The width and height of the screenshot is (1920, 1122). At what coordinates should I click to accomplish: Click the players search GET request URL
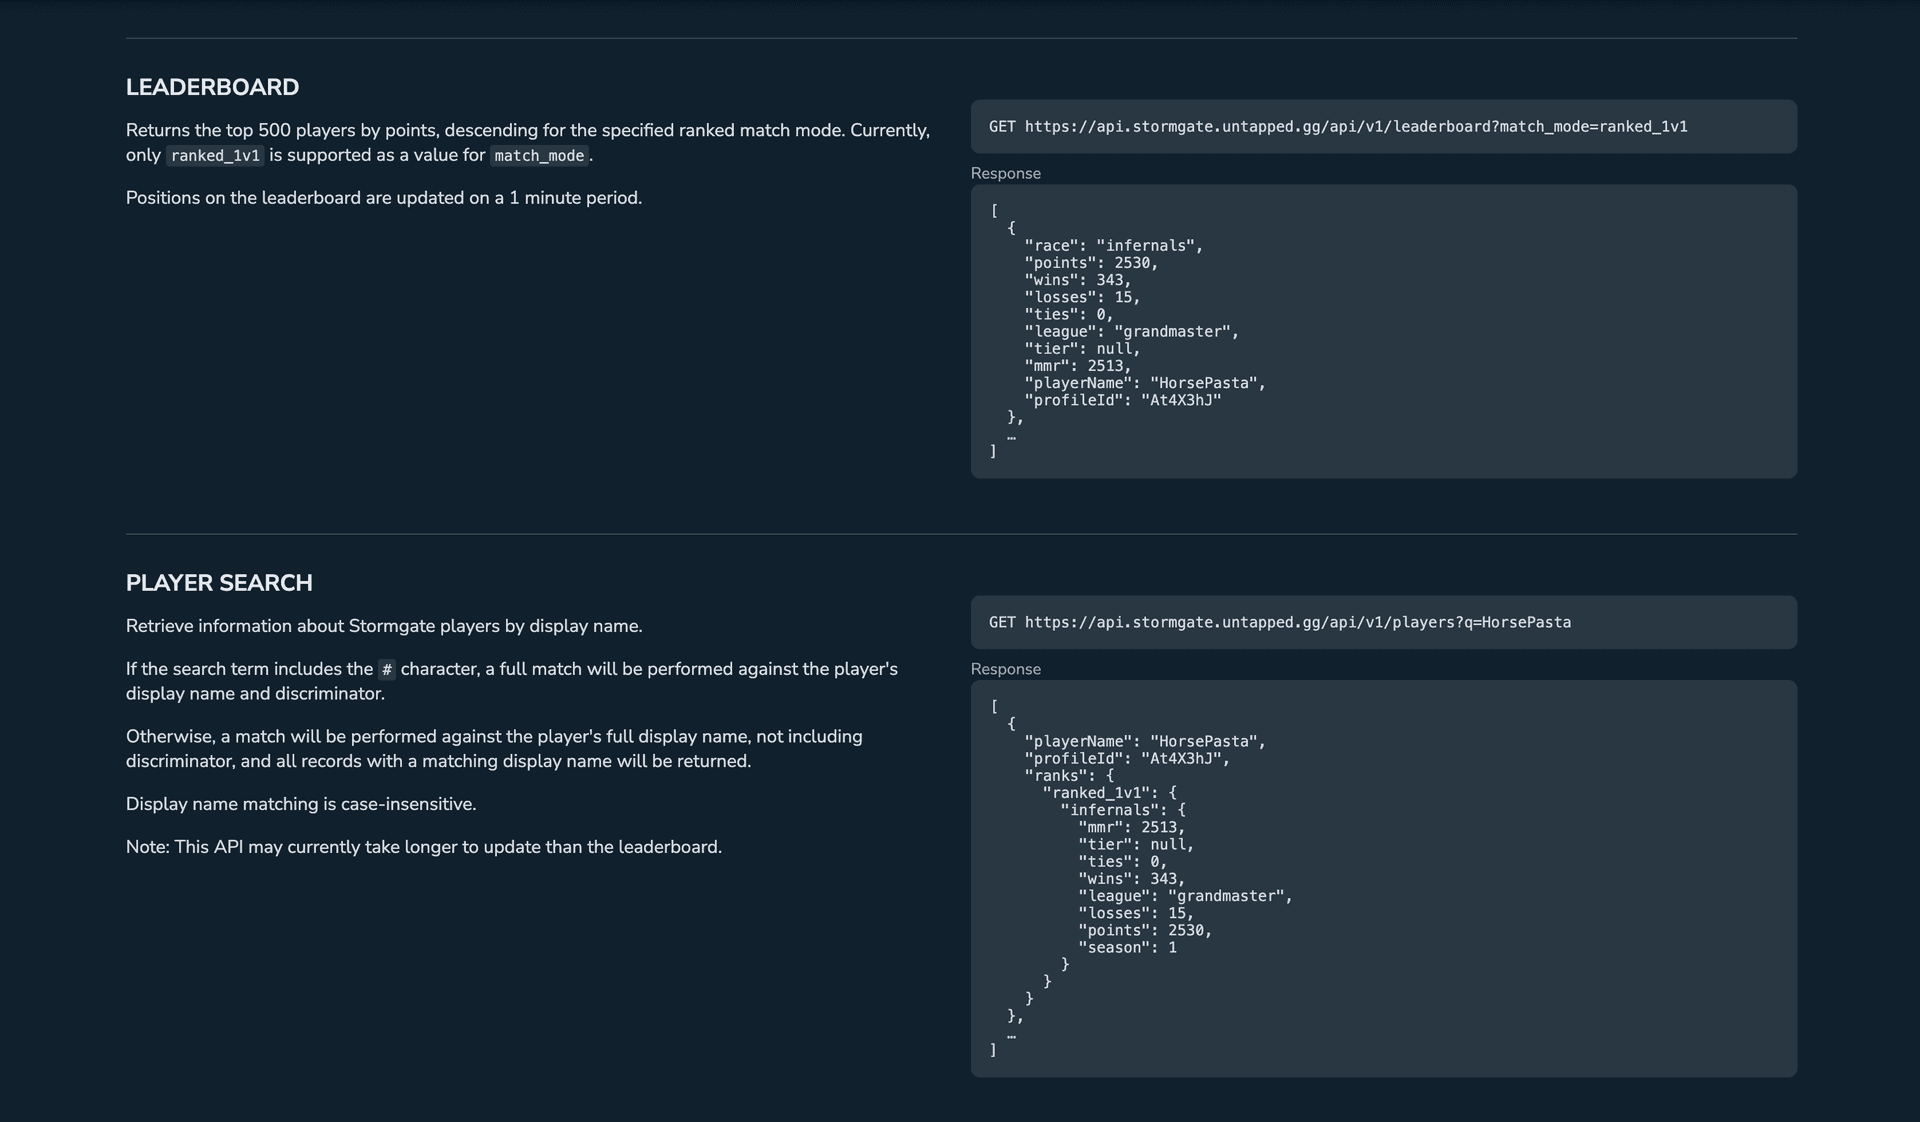click(x=1297, y=622)
